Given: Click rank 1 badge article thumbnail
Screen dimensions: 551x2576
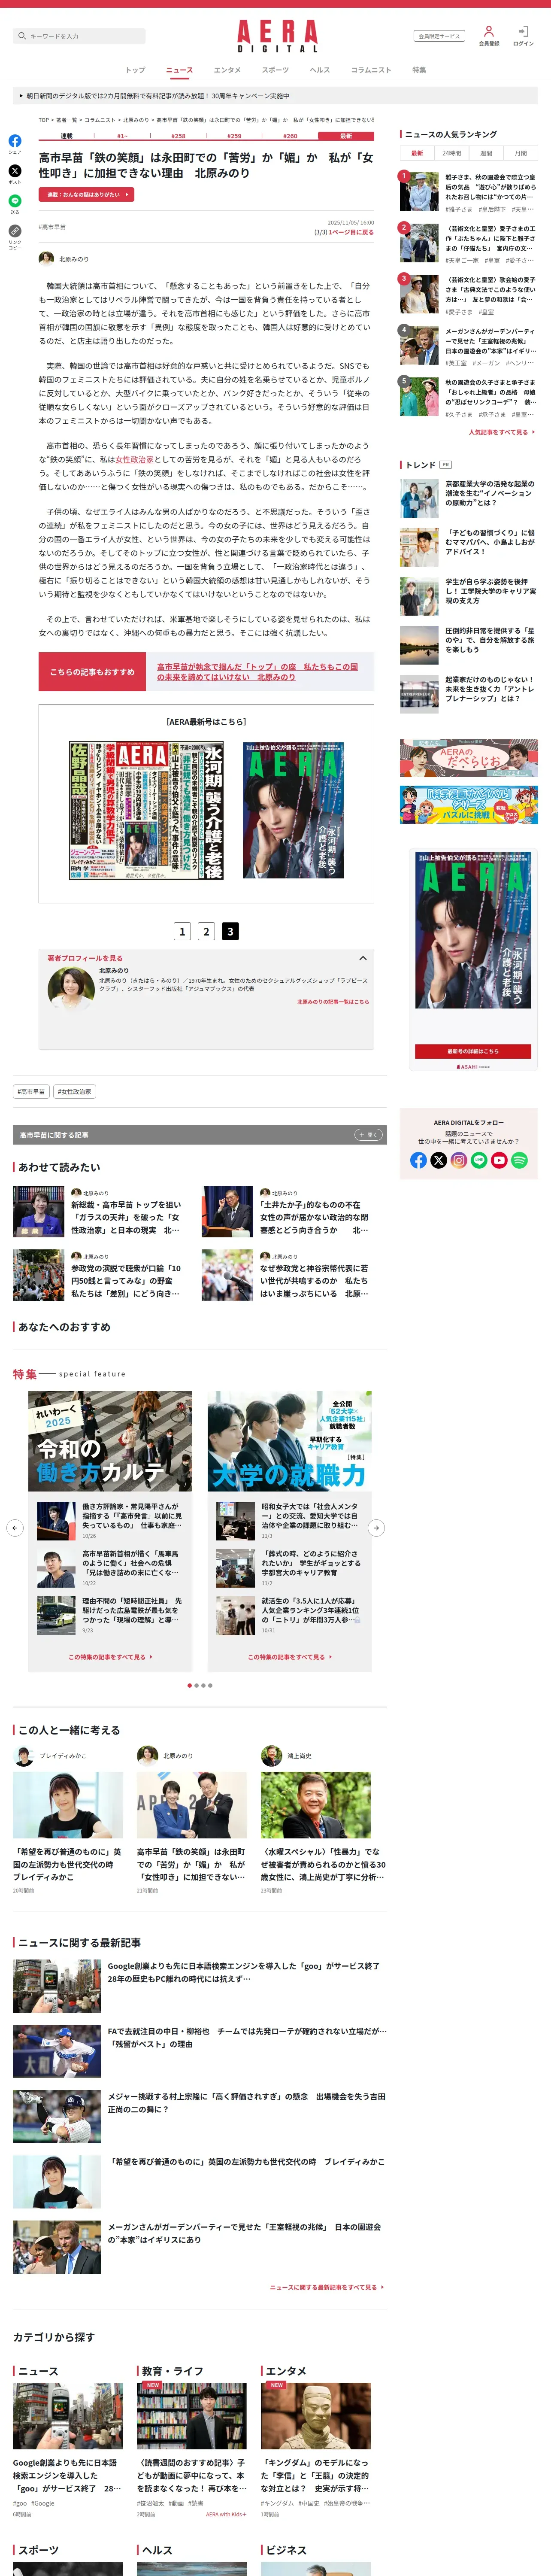Looking at the screenshot, I should [x=419, y=190].
